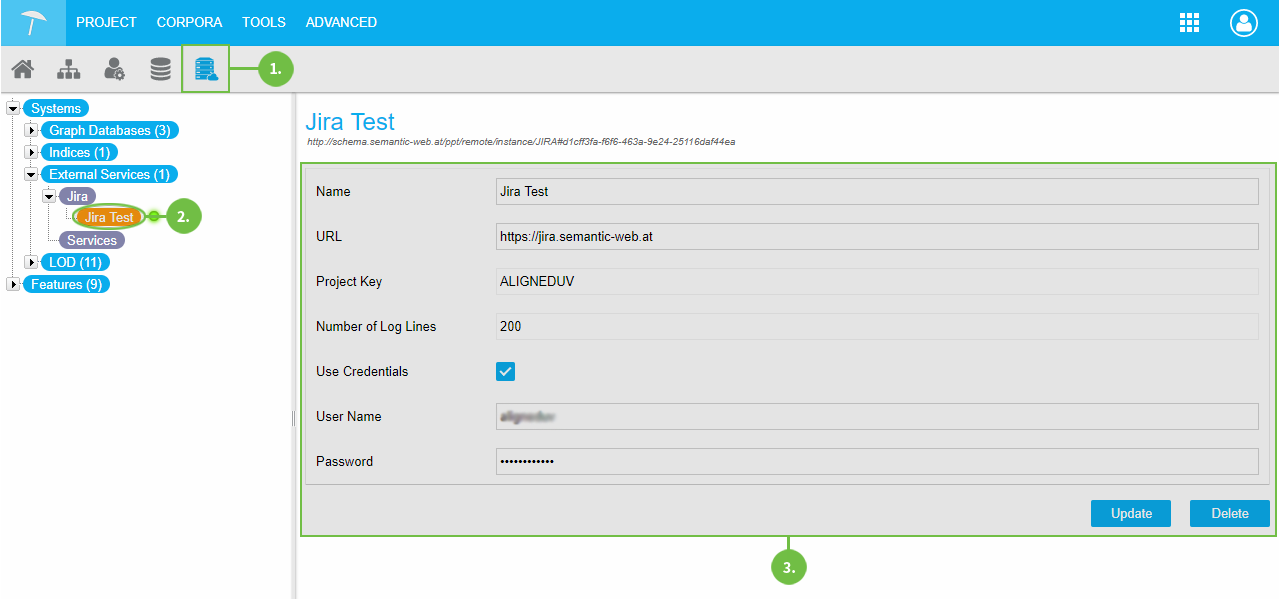Click the 'User Name' label

point(347,416)
